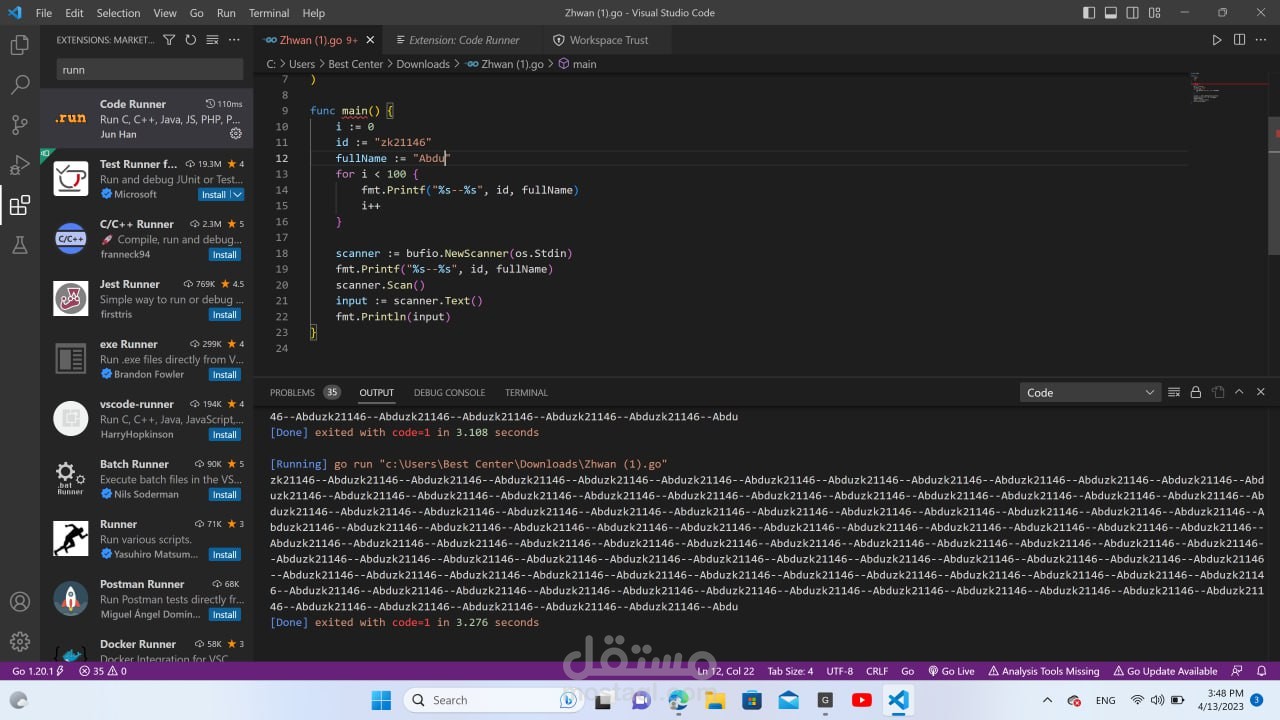Select the Run and Debug sidebar icon
This screenshot has width=1280, height=720.
[20, 165]
